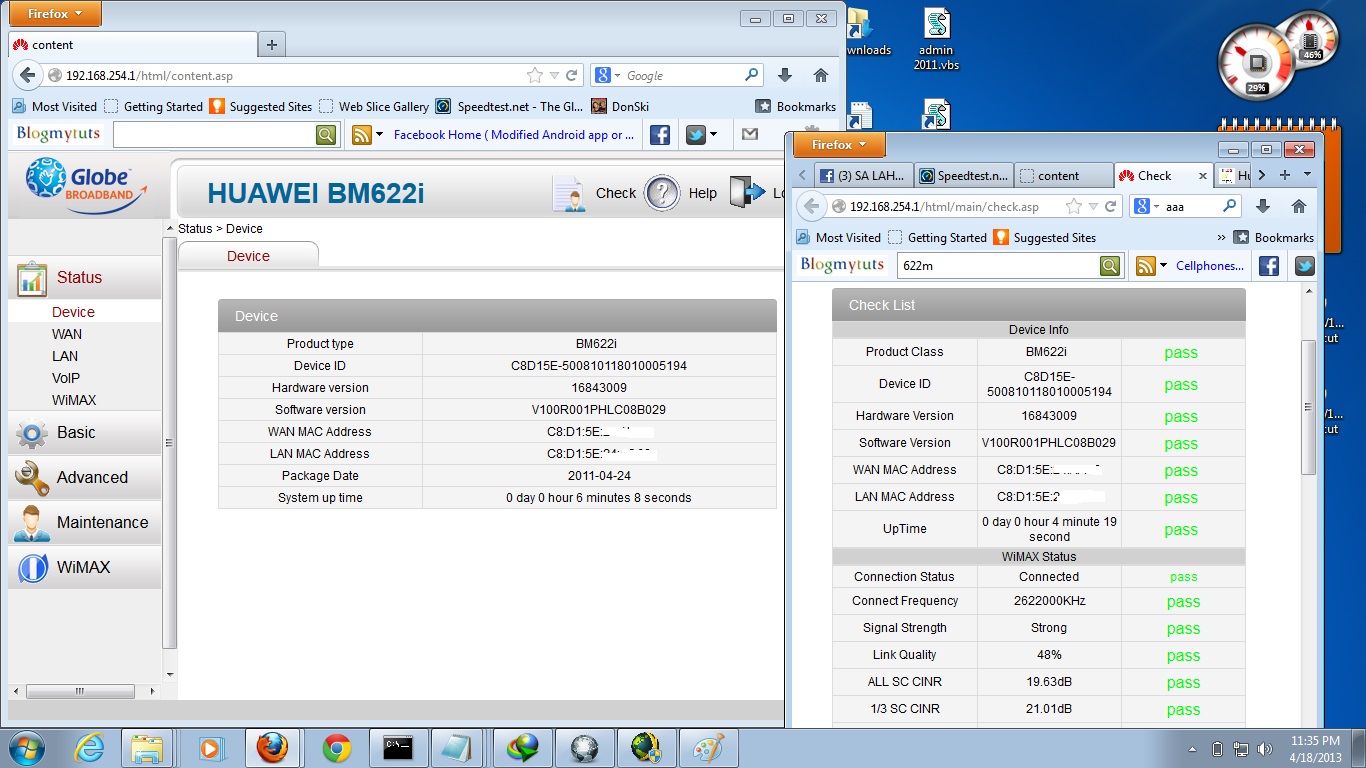Screen dimensions: 1366x768
Task: Open Firefox menu dropdown in left window
Action: [x=54, y=13]
